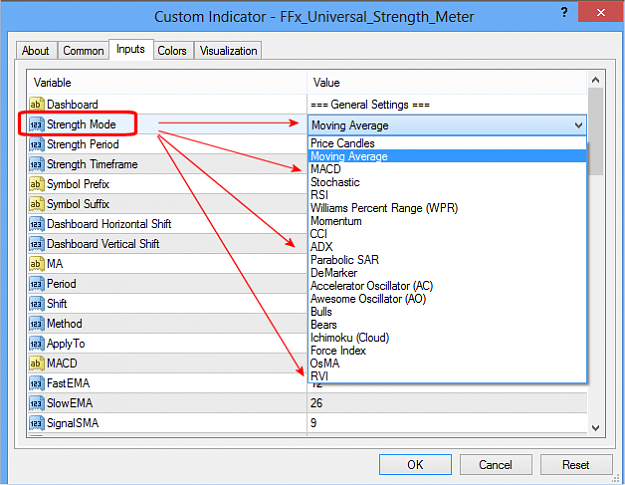
Task: Collapse the Strength Mode dropdown arrow
Action: coord(578,126)
